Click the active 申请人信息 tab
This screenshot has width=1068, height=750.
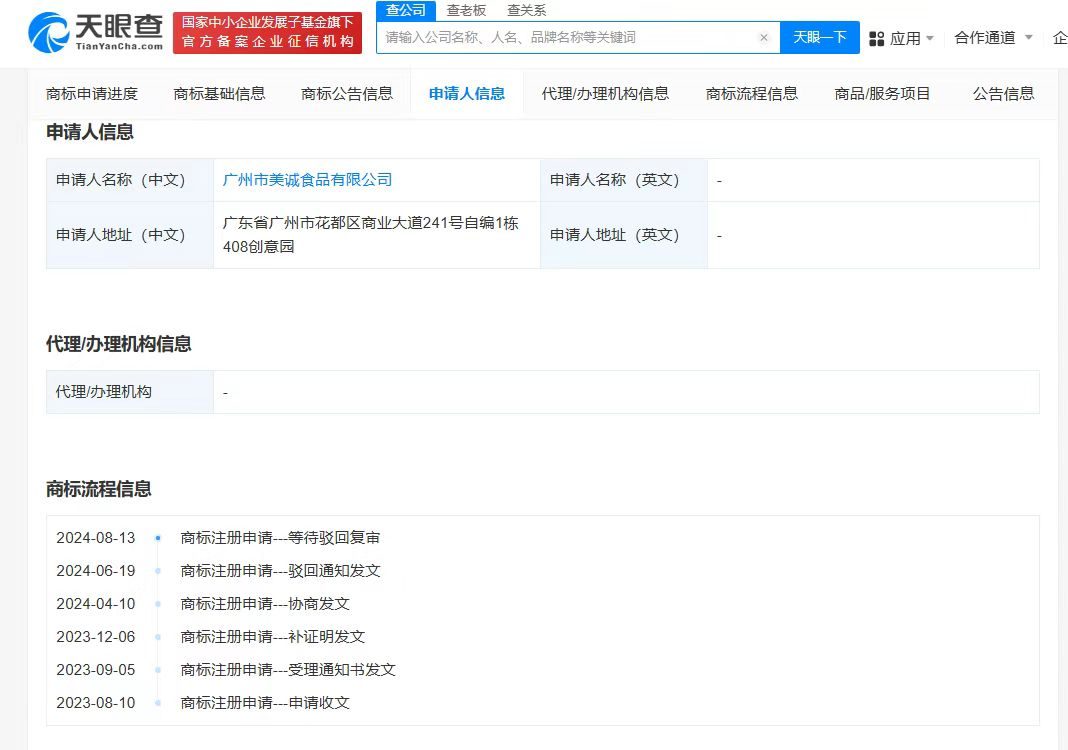click(466, 93)
